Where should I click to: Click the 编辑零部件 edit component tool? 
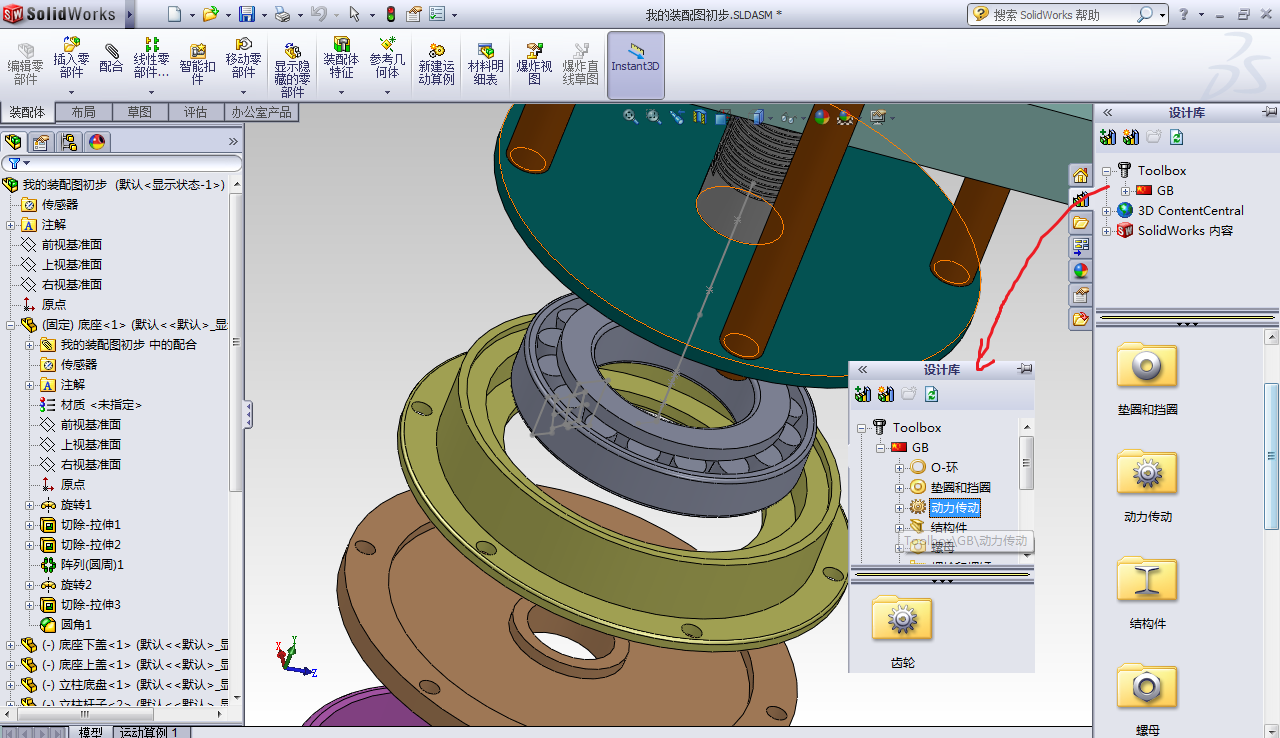(x=25, y=64)
